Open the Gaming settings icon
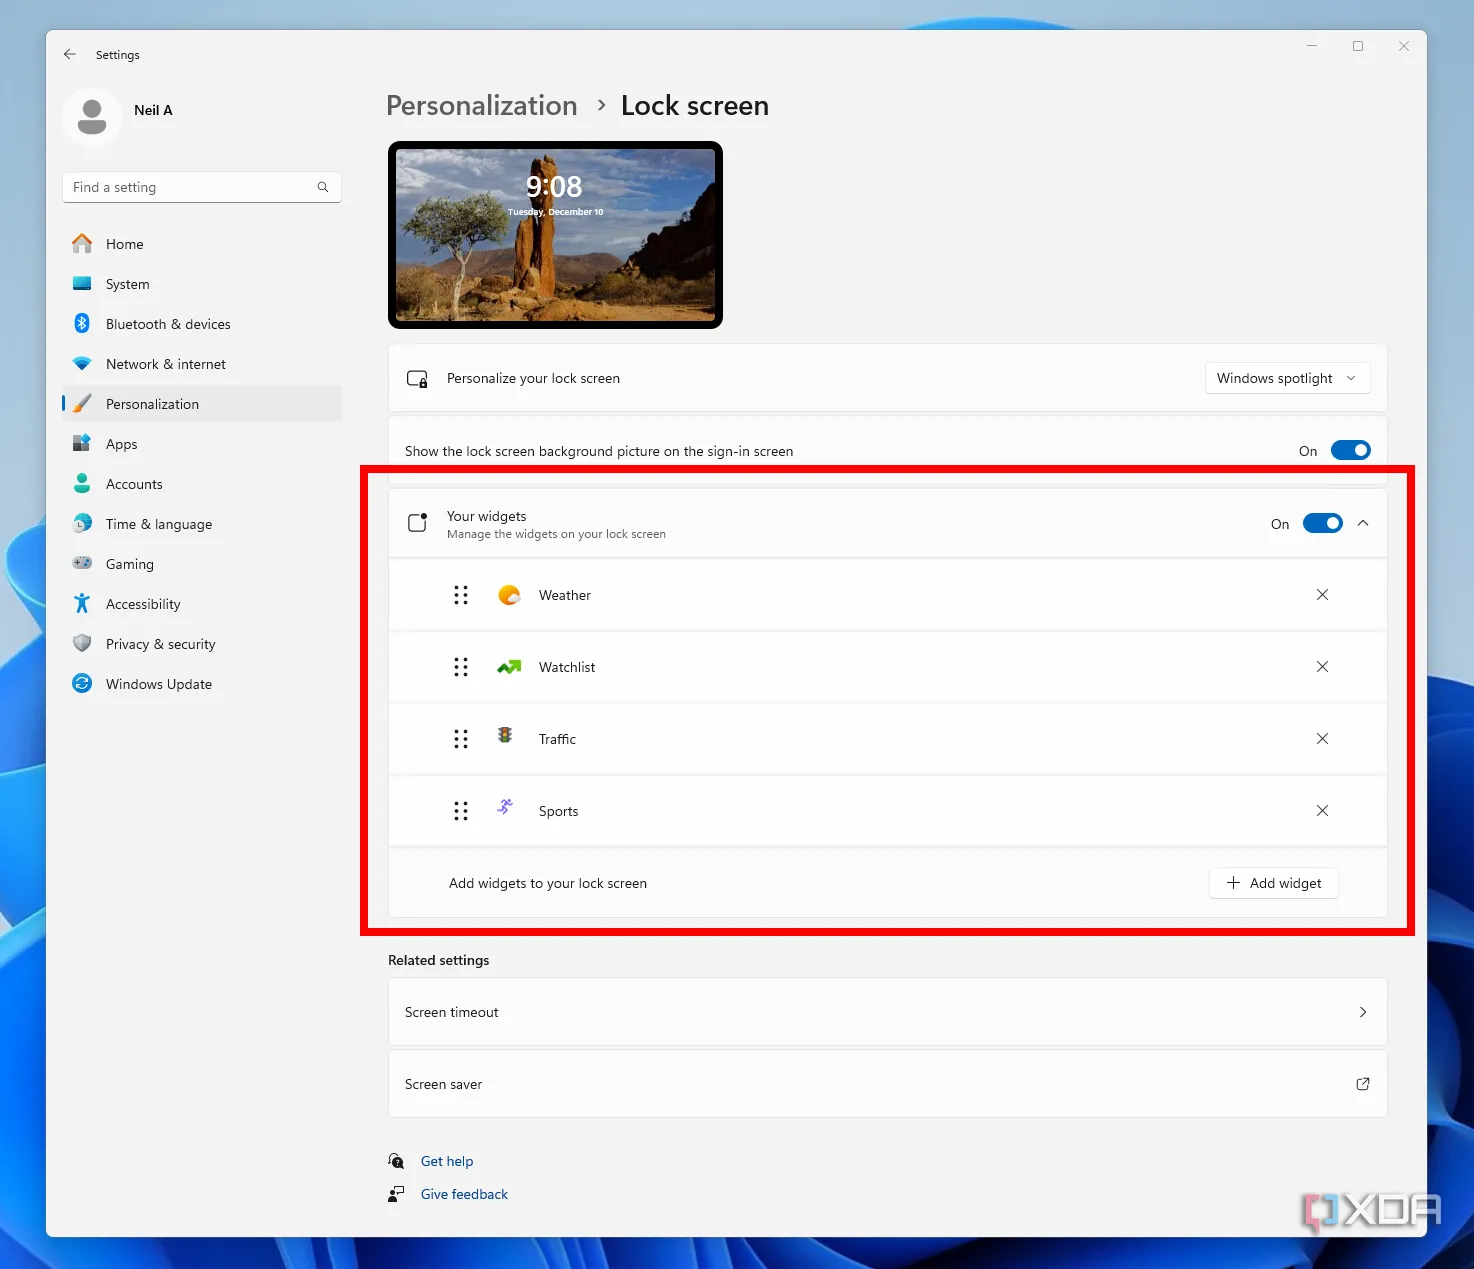Screen dimensions: 1474x1269 point(82,563)
